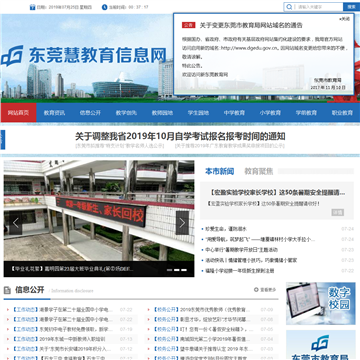Advance carousel with right arrow

click(182, 223)
